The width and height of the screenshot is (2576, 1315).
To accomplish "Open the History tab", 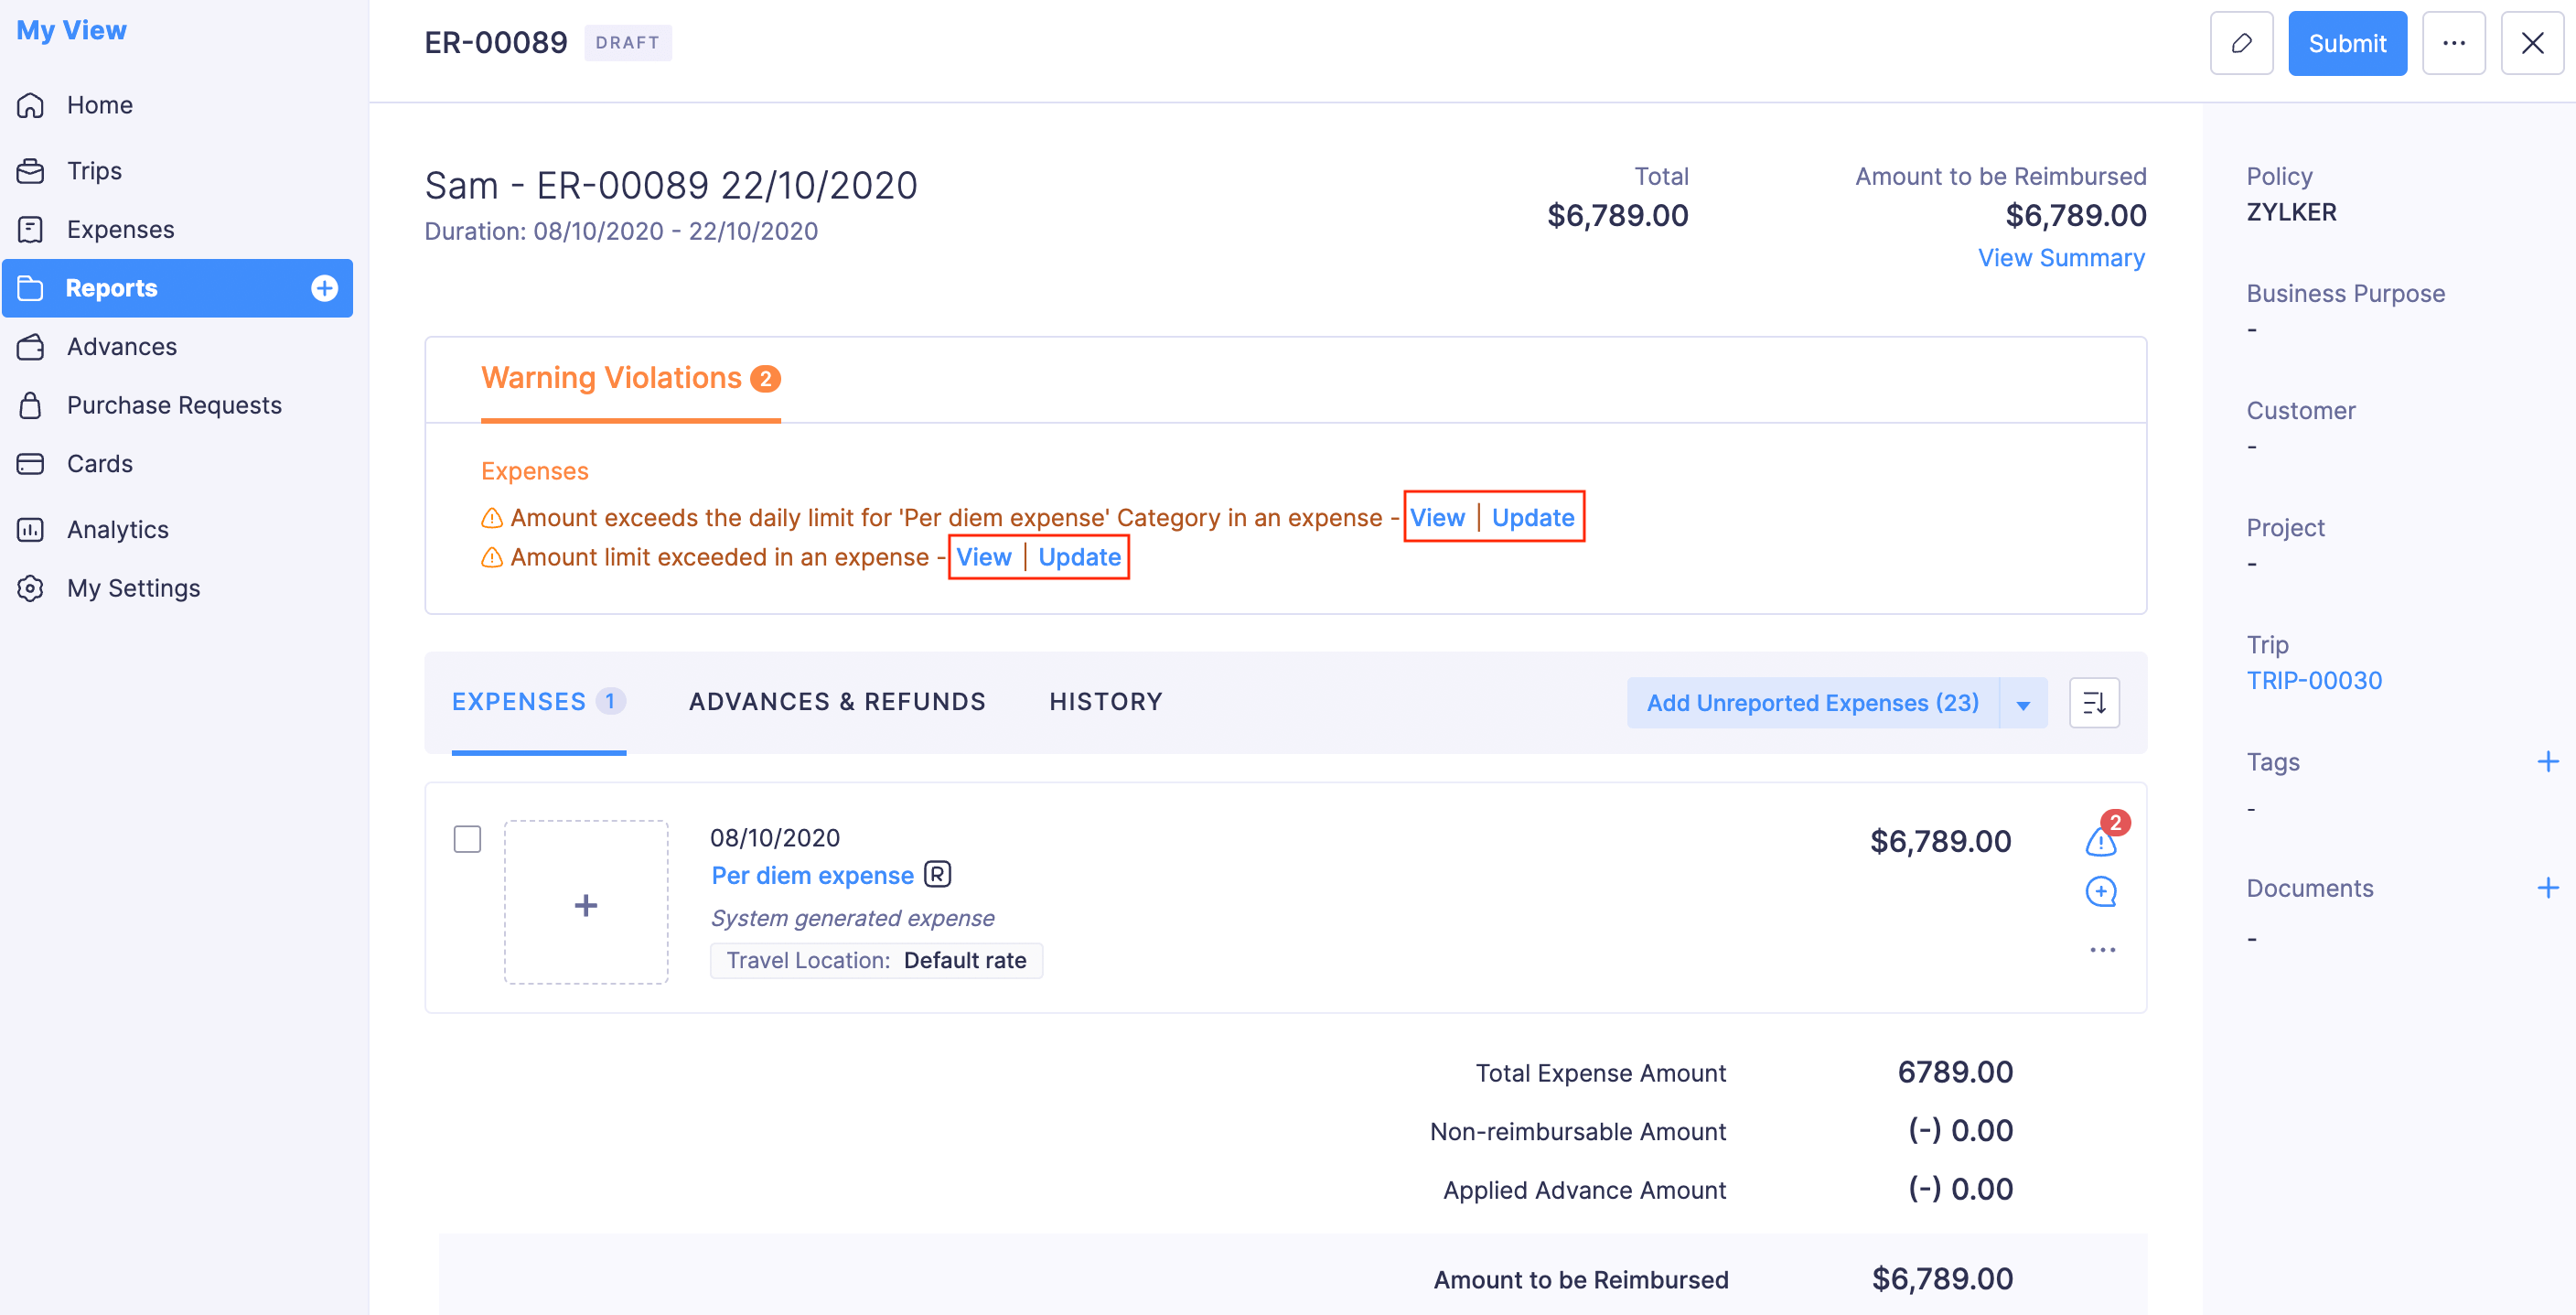I will pyautogui.click(x=1105, y=702).
